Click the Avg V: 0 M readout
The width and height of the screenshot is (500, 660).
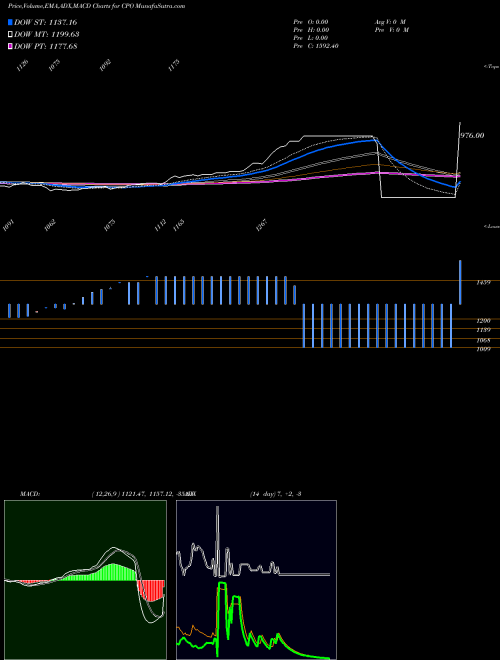390,22
